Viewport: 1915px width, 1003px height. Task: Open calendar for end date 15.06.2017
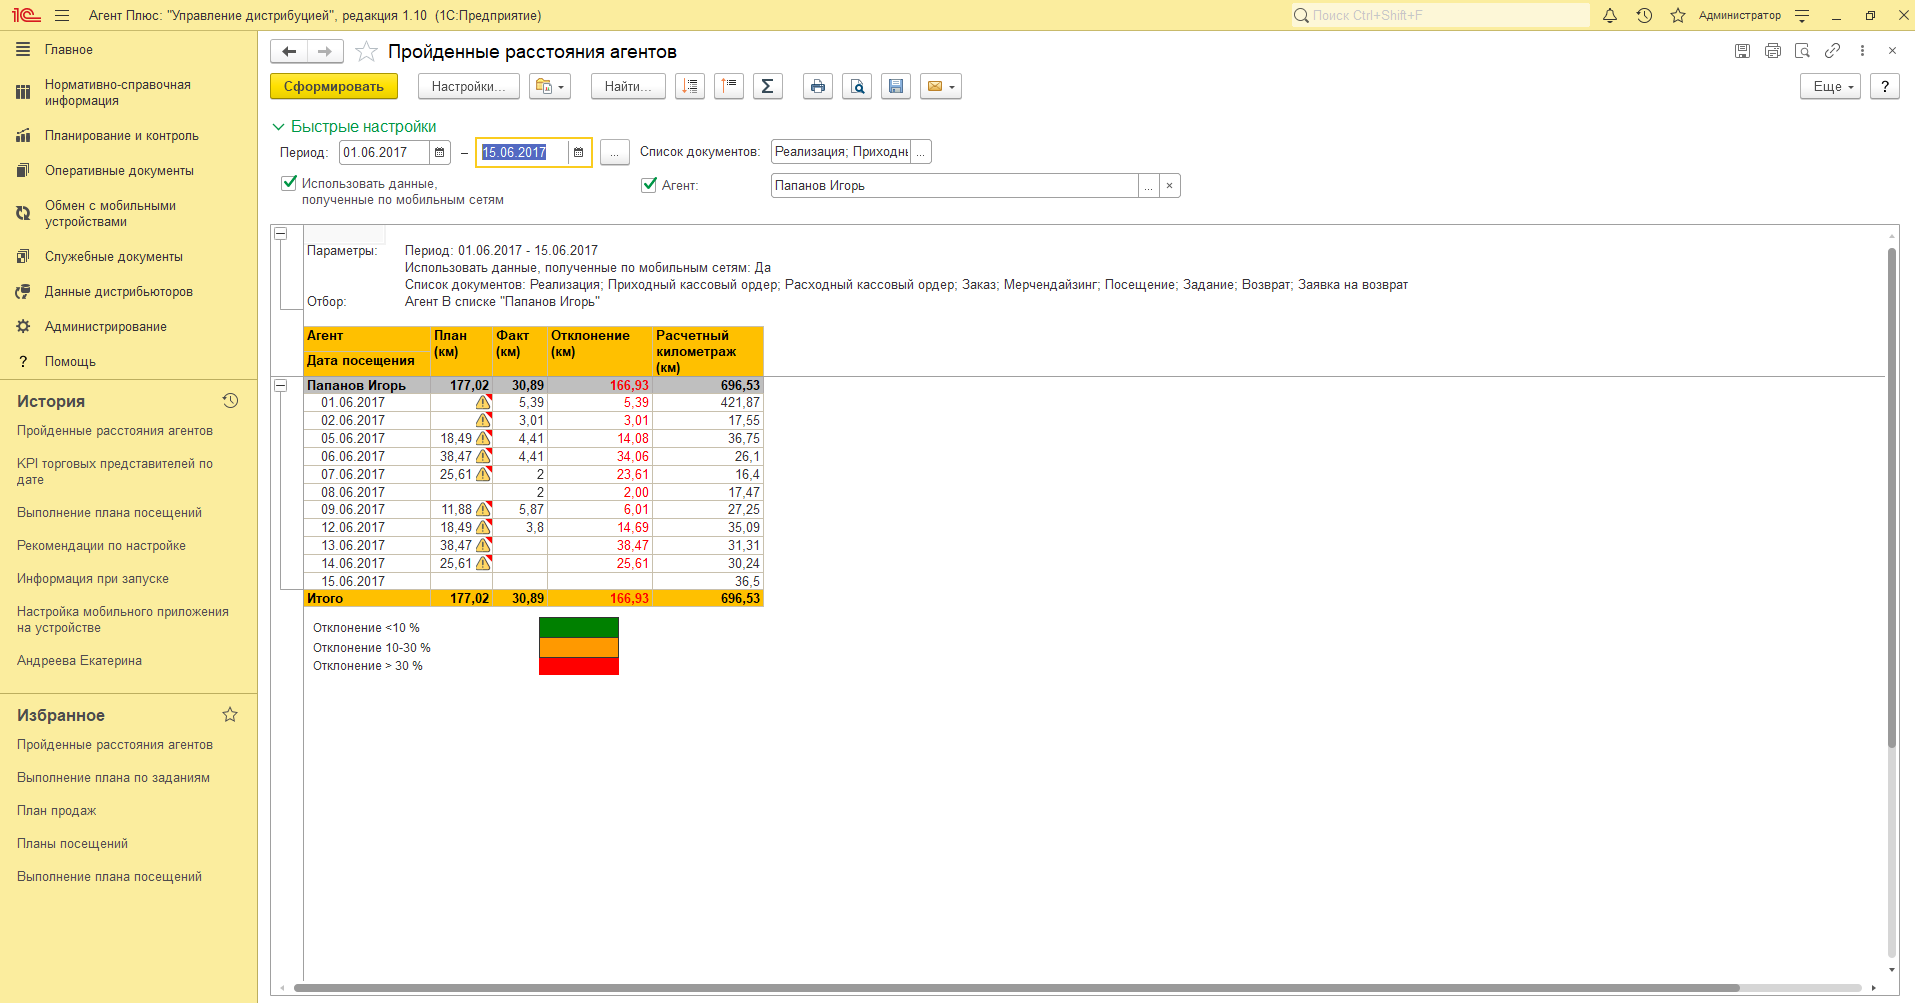tap(579, 152)
